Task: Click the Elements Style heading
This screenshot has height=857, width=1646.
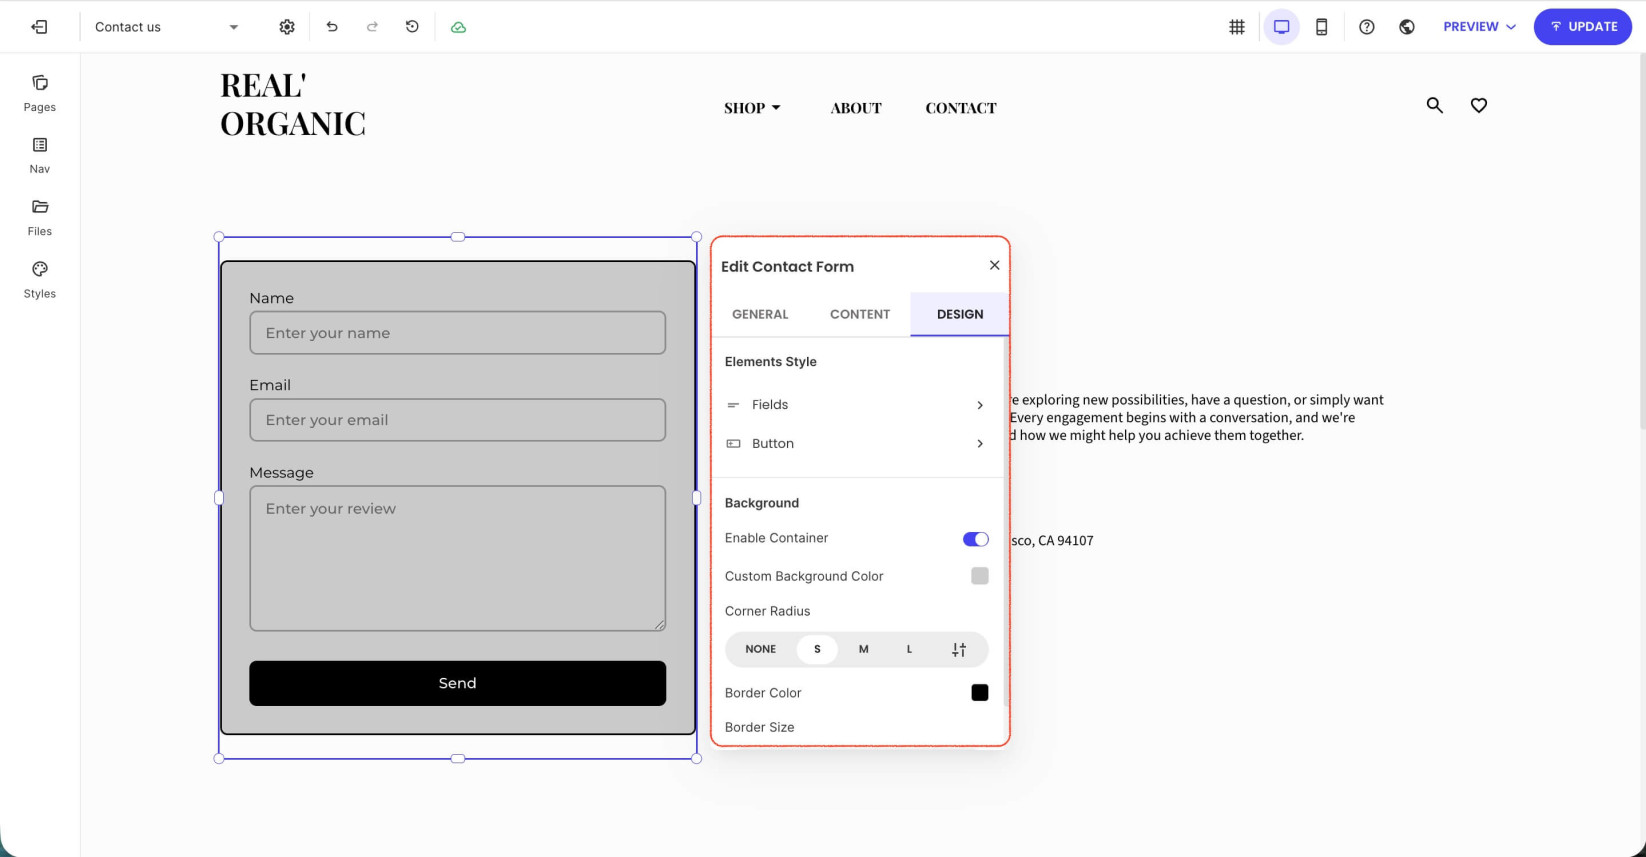Action: pos(771,362)
